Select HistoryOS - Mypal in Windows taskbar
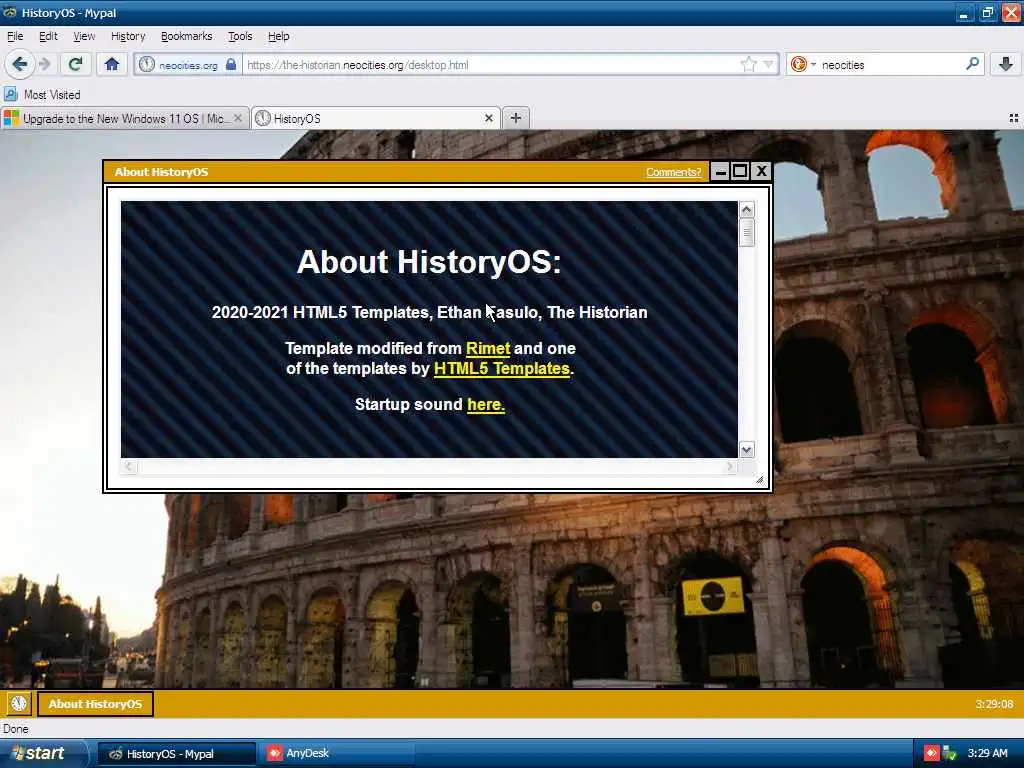The height and width of the screenshot is (768, 1024). (176, 754)
